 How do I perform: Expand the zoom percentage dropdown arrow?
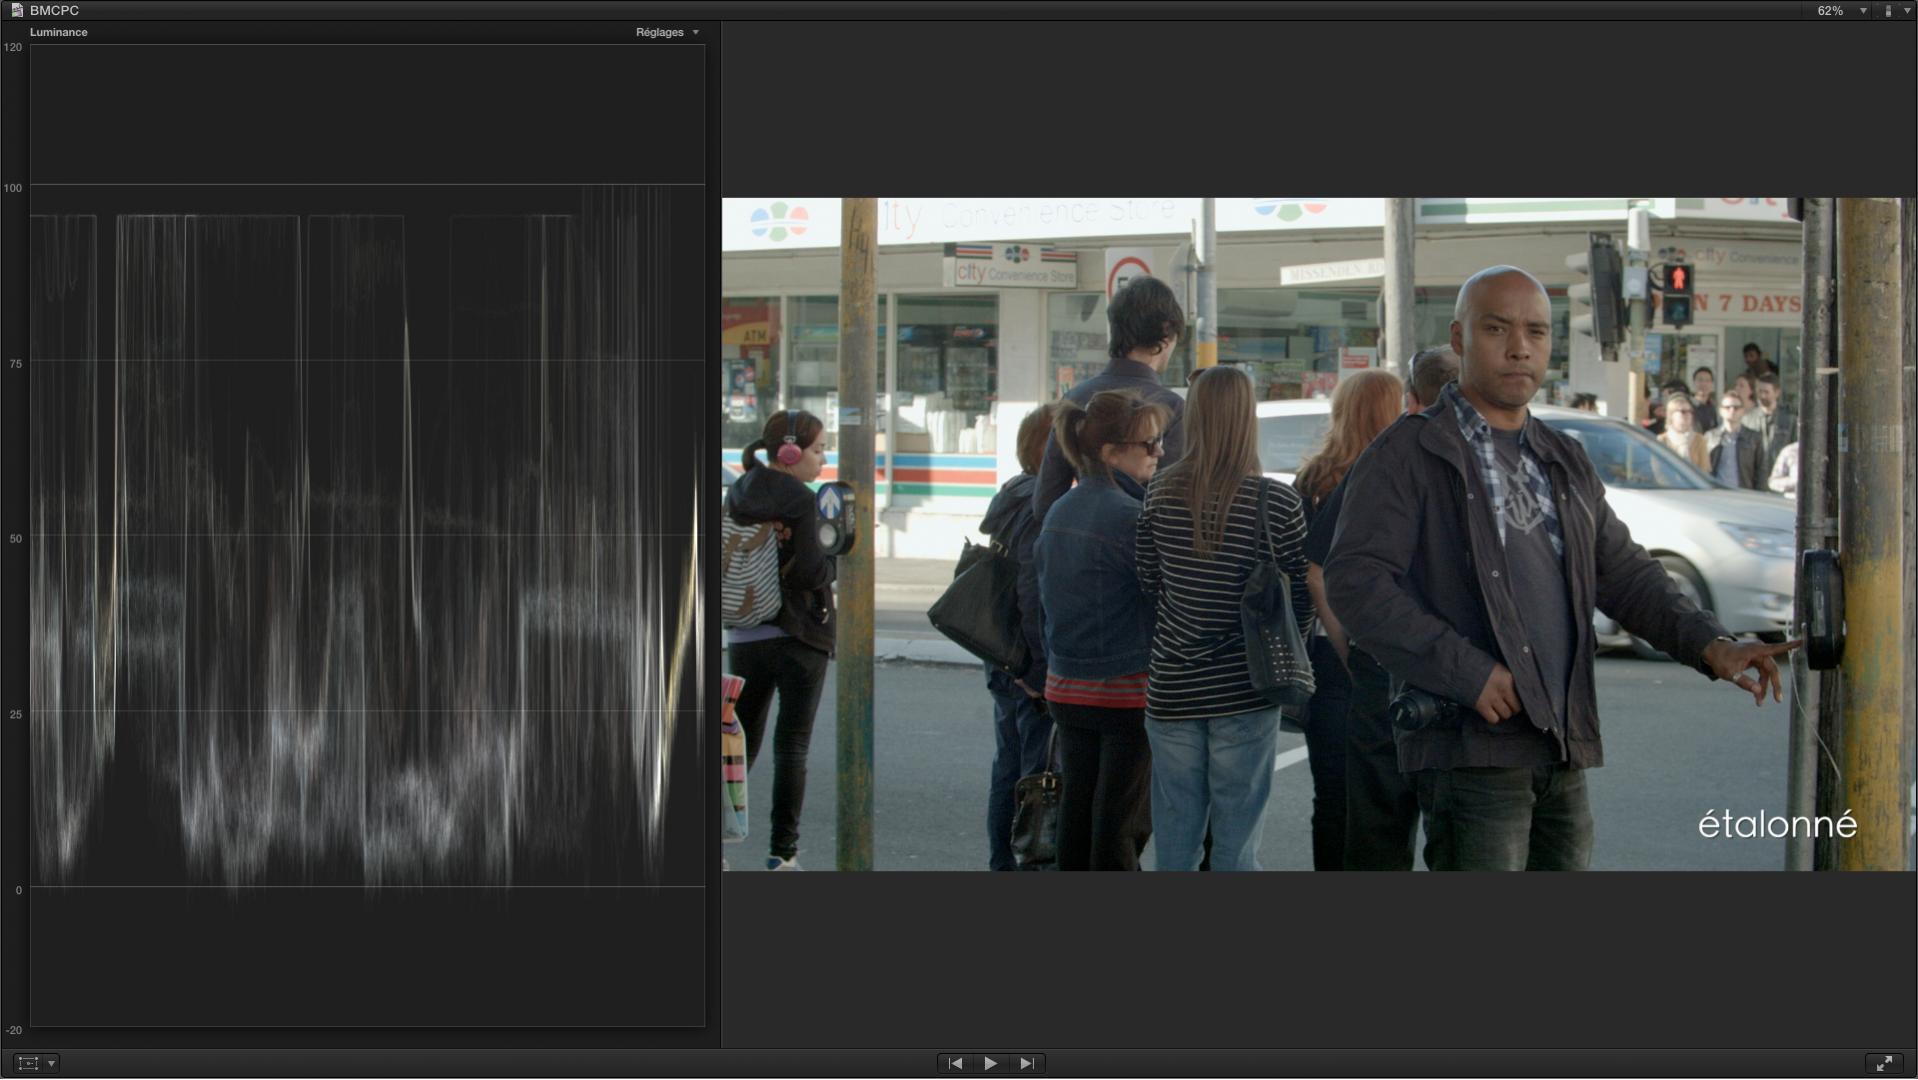tap(1863, 11)
